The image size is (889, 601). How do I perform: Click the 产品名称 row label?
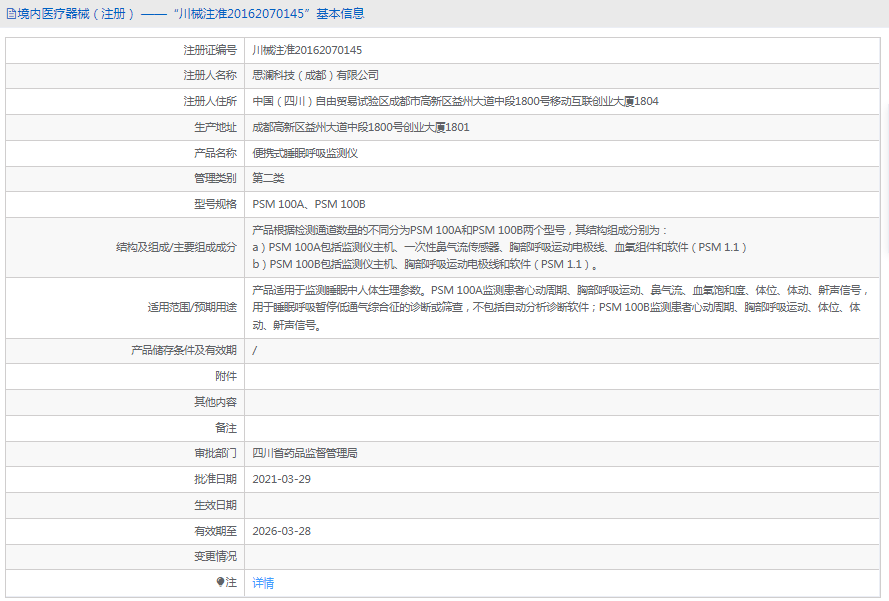pyautogui.click(x=215, y=153)
